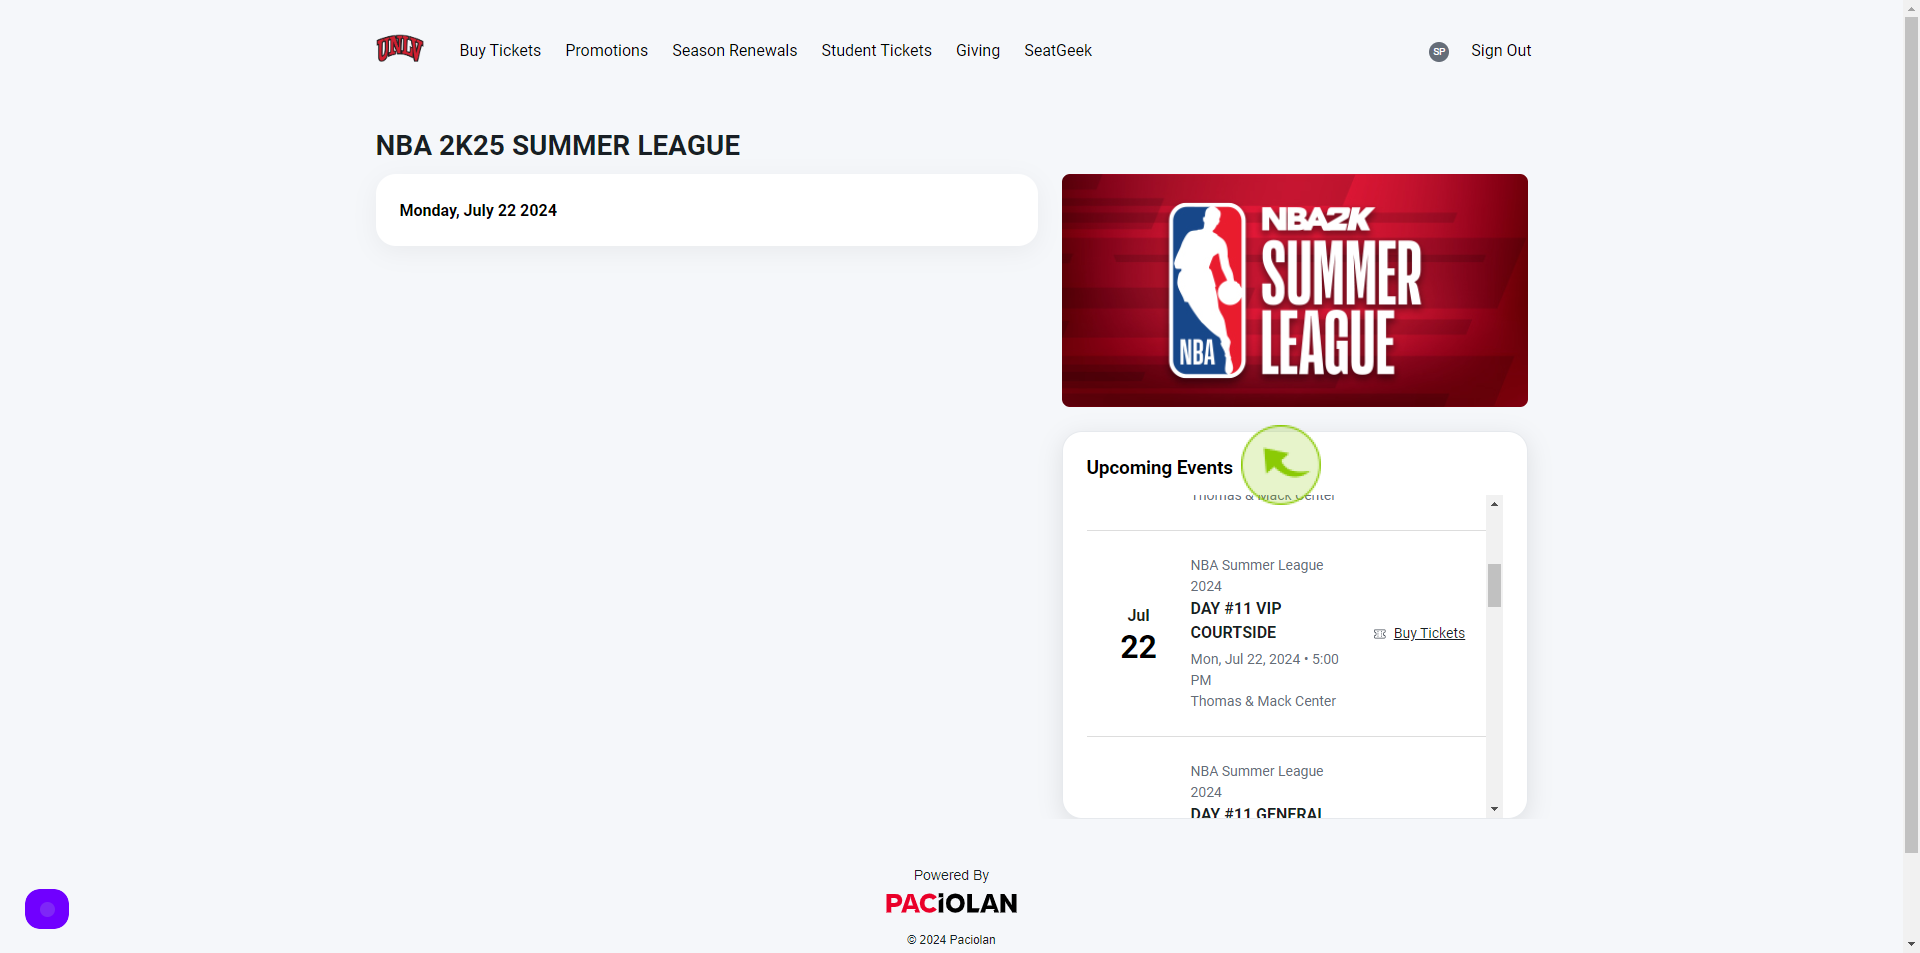
Task: Select the Monday, July 22 2024 card
Action: pyautogui.click(x=707, y=210)
